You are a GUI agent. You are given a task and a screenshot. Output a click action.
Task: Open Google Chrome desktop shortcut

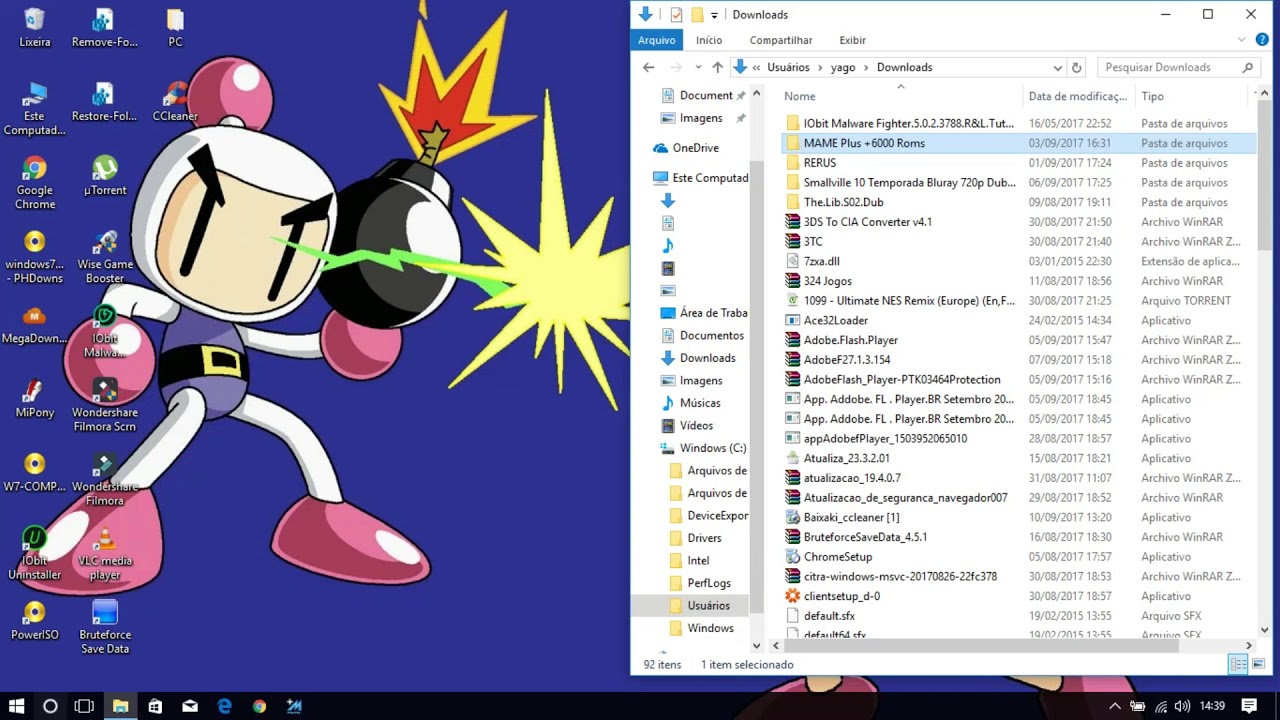tap(35, 181)
